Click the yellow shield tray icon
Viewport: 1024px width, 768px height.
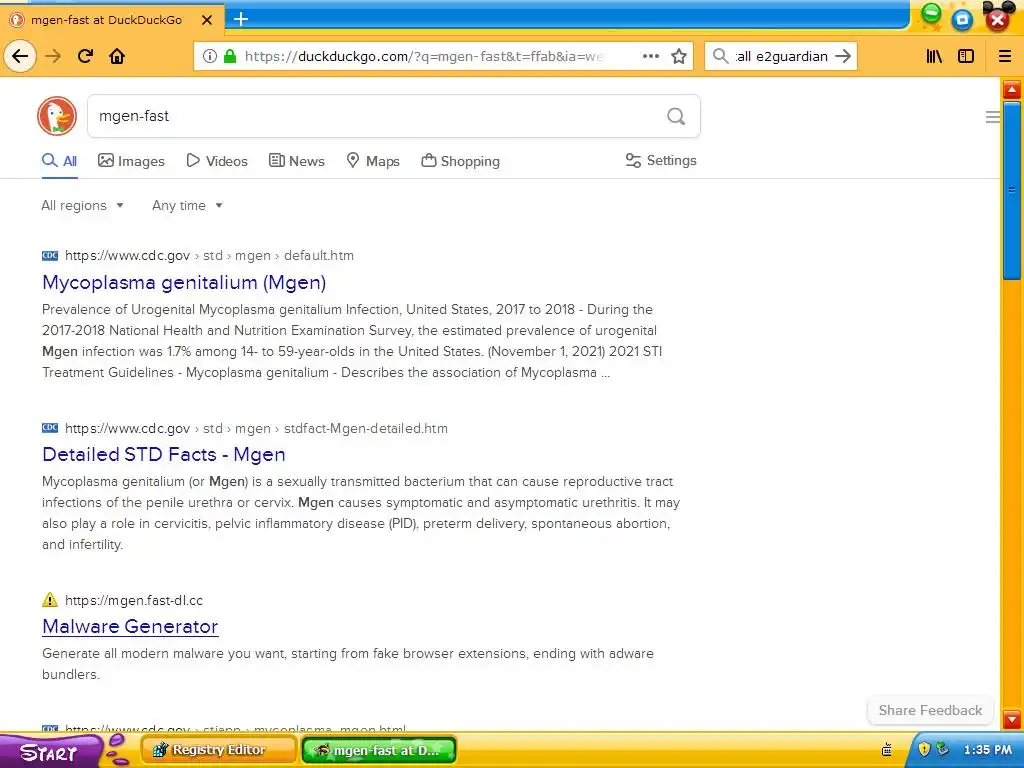(x=924, y=749)
